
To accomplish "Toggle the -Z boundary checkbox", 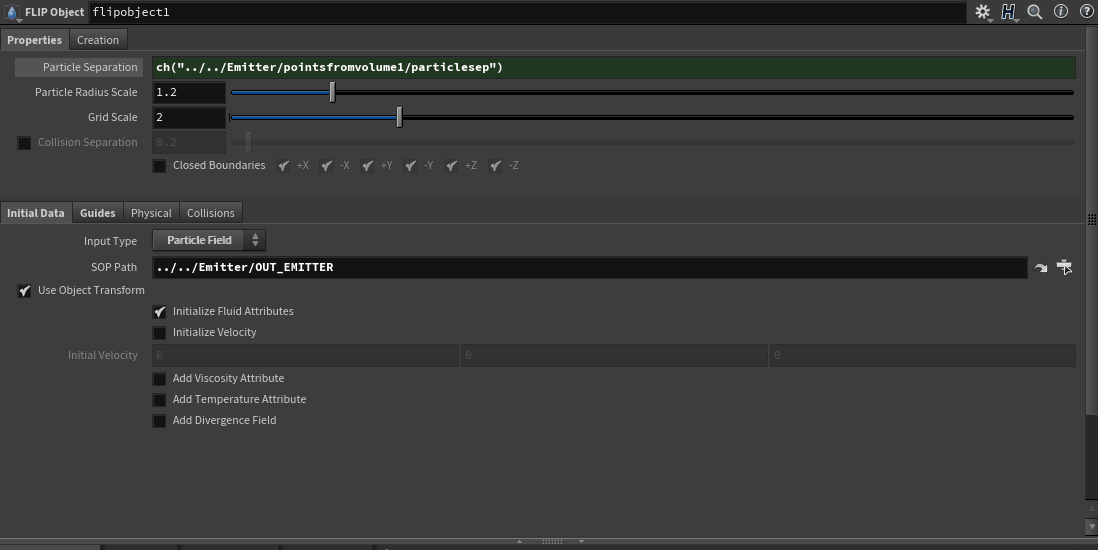I will click(496, 166).
